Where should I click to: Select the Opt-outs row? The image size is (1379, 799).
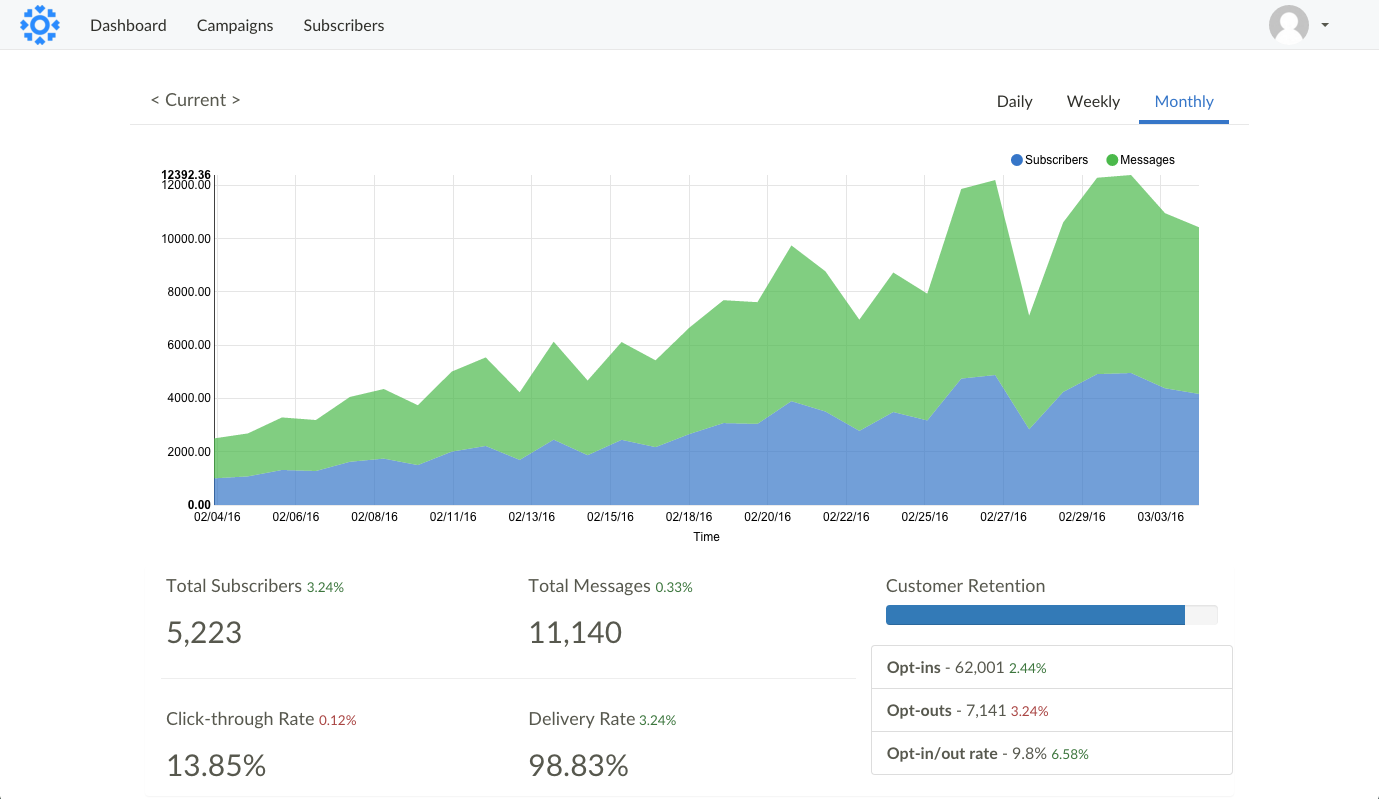[1052, 710]
